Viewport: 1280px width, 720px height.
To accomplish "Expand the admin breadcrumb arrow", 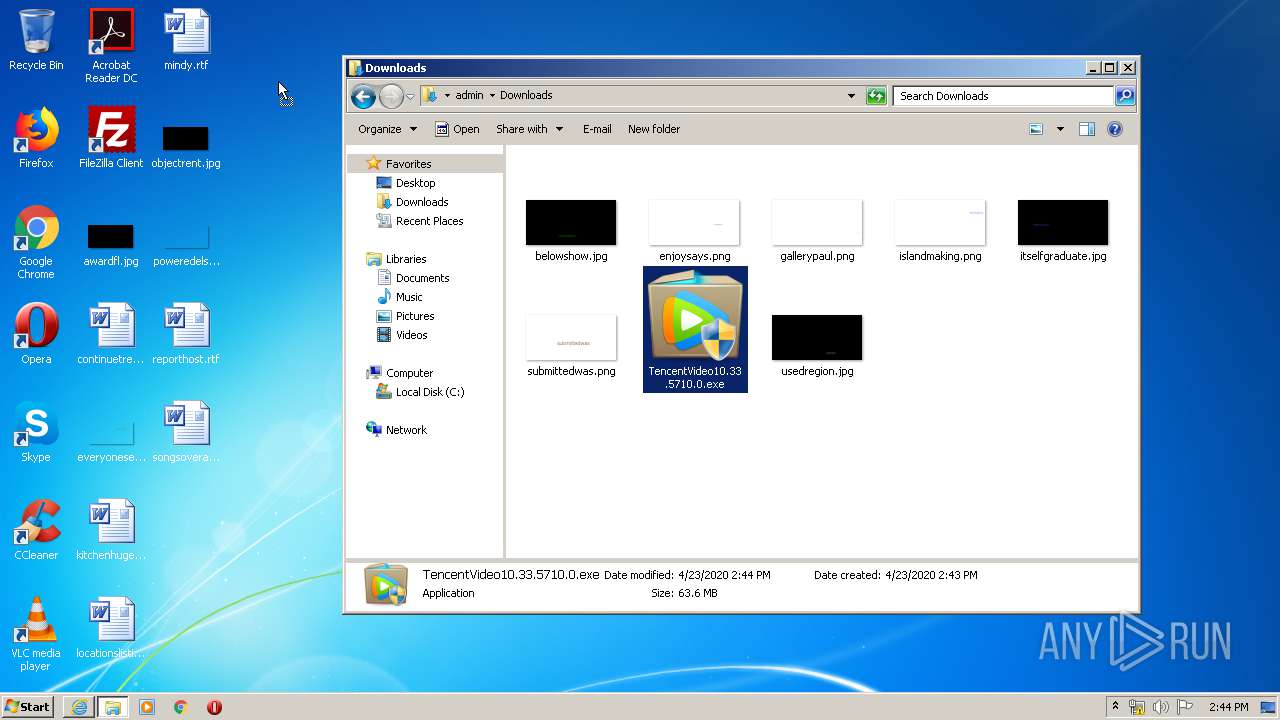I will 492,96.
